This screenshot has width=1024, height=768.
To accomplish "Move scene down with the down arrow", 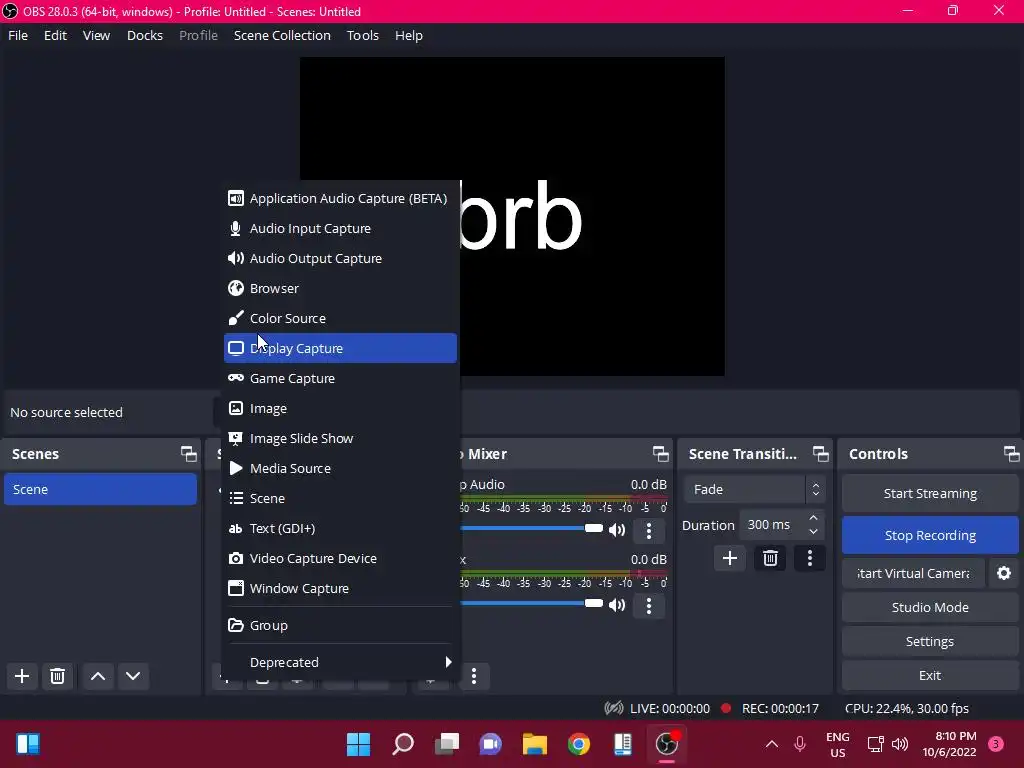I will click(133, 676).
